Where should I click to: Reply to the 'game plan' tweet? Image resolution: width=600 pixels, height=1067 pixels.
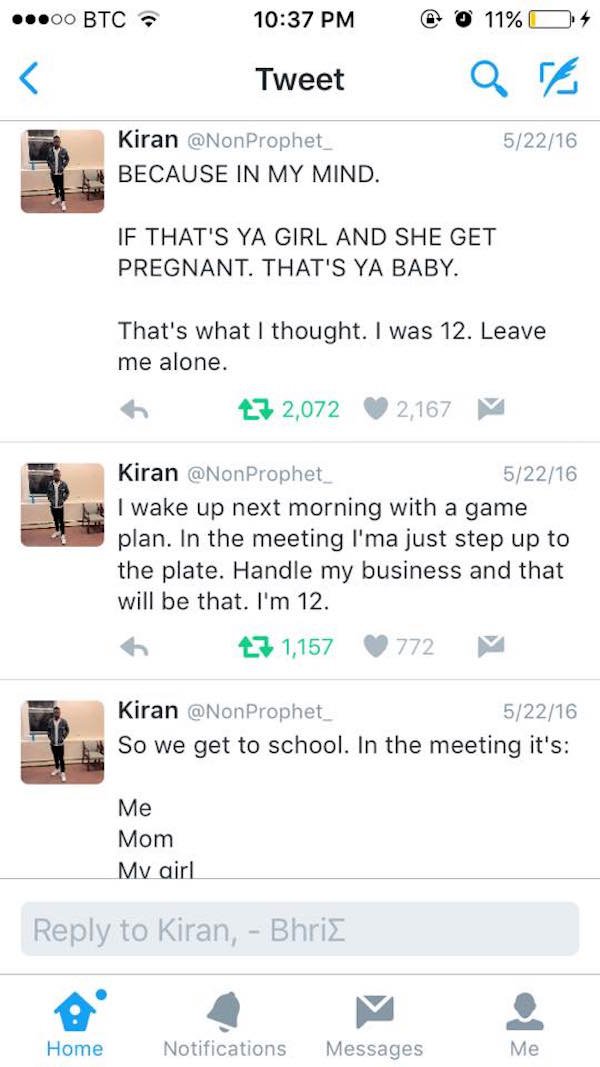click(x=135, y=646)
